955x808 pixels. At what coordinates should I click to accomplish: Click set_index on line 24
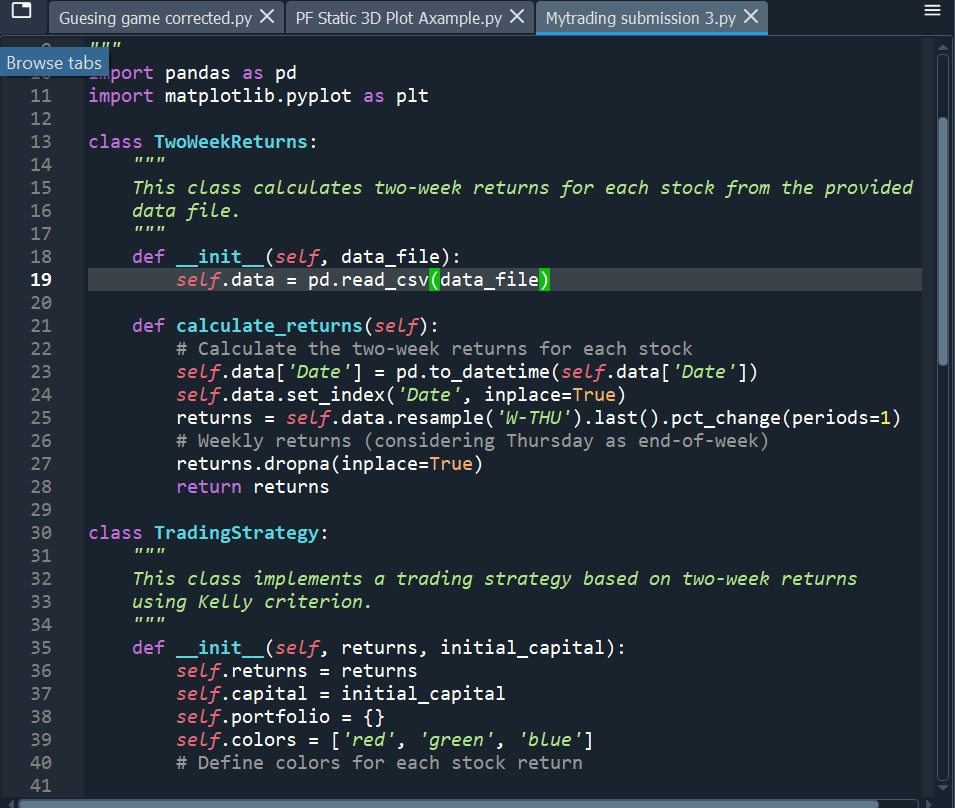[x=336, y=395]
